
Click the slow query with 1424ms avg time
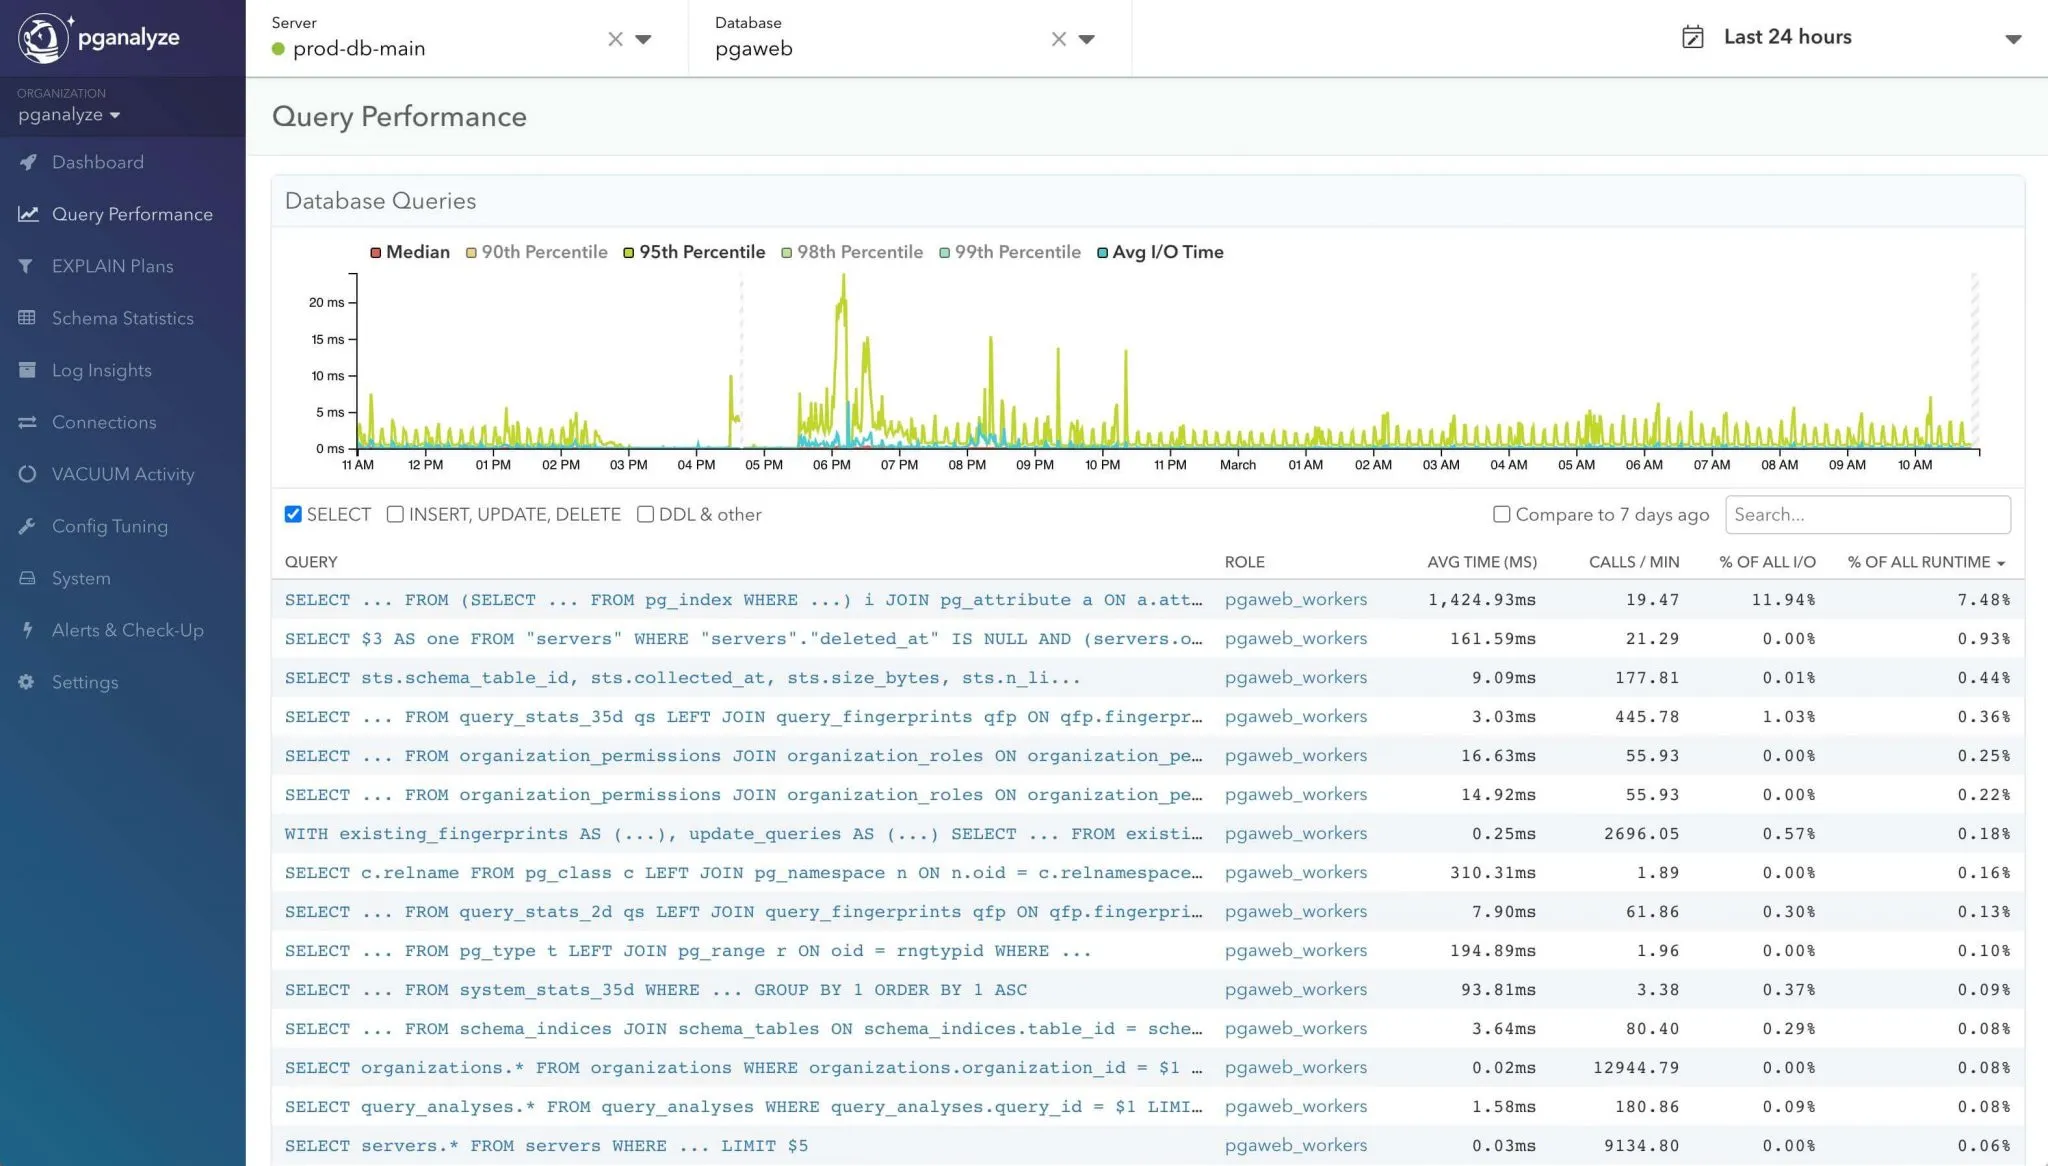pyautogui.click(x=743, y=599)
